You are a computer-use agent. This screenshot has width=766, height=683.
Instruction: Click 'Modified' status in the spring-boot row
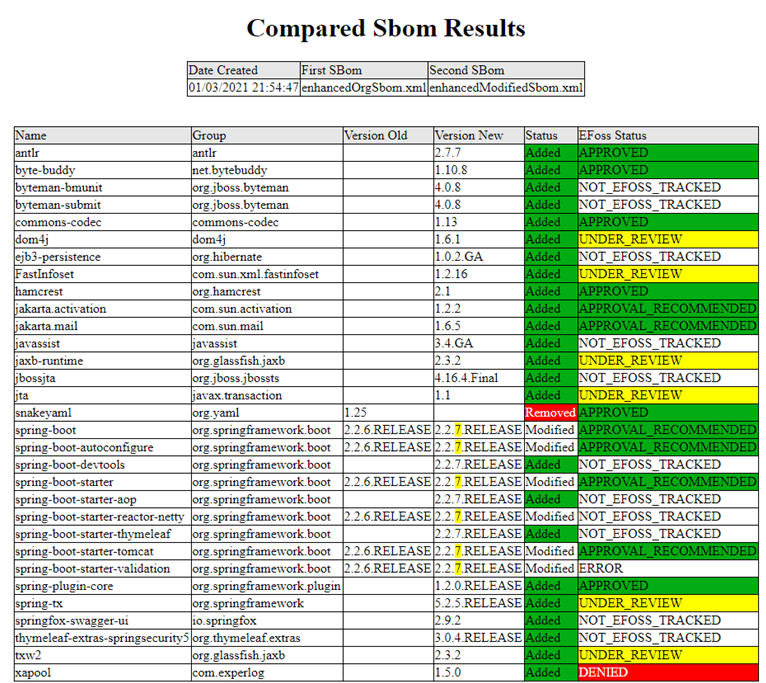(x=551, y=430)
